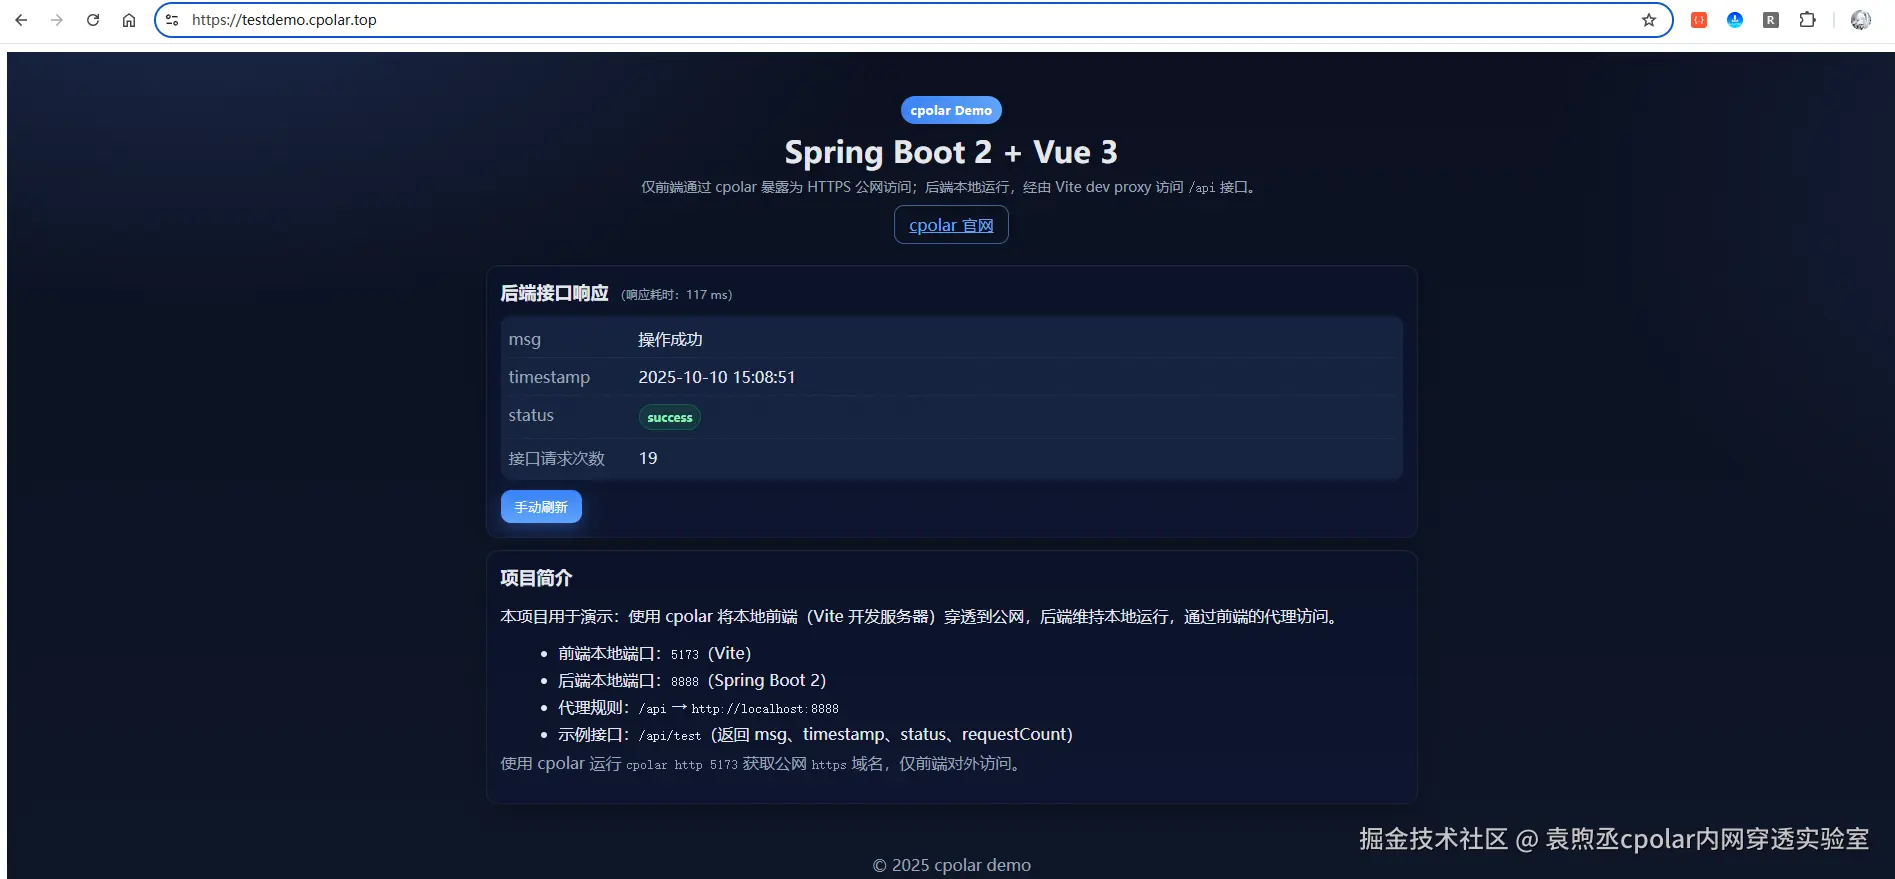
Task: Click the 后端本地端口: 8888 list item
Action: click(x=692, y=680)
